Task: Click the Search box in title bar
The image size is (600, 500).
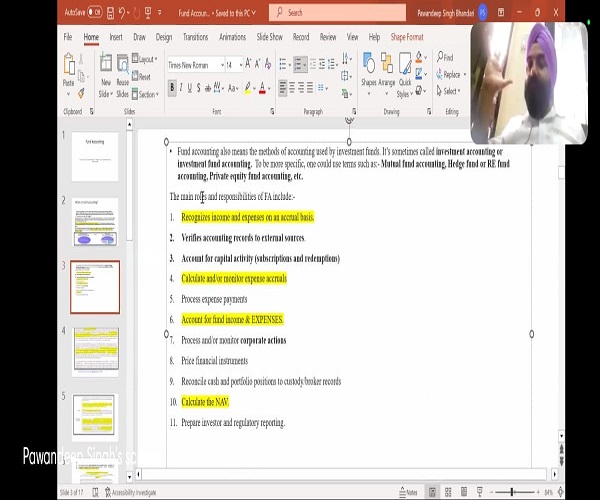Action: (x=337, y=13)
